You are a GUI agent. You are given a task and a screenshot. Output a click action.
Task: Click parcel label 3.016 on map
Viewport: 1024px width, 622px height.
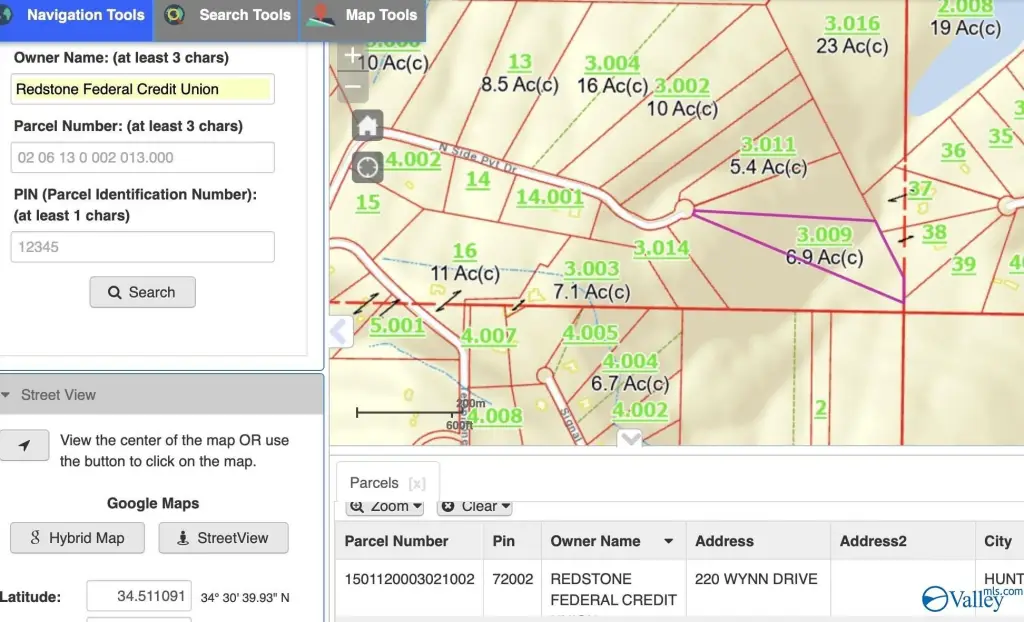point(852,24)
